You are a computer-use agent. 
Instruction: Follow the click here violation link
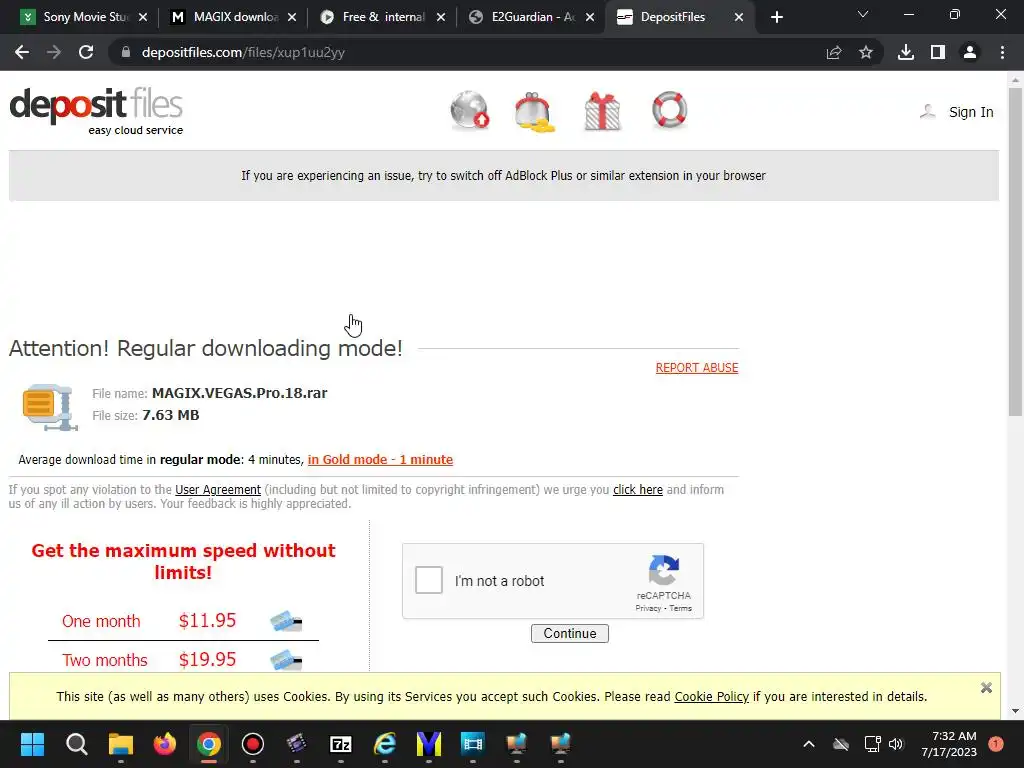click(637, 489)
